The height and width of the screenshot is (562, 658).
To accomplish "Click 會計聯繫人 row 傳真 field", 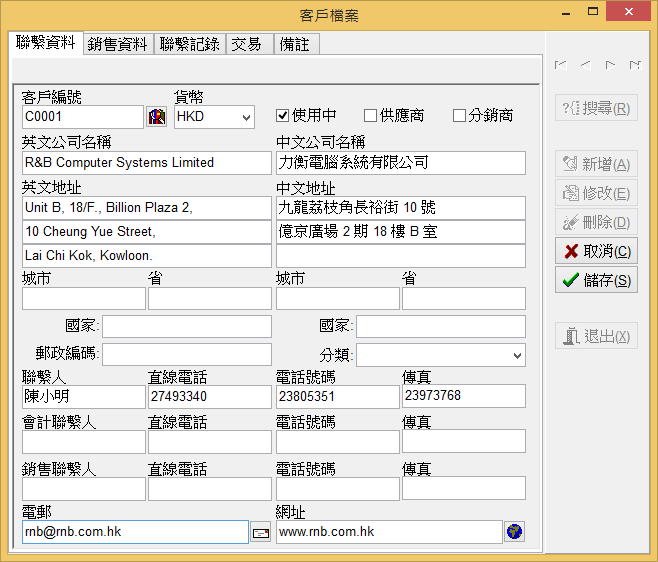I will [464, 441].
